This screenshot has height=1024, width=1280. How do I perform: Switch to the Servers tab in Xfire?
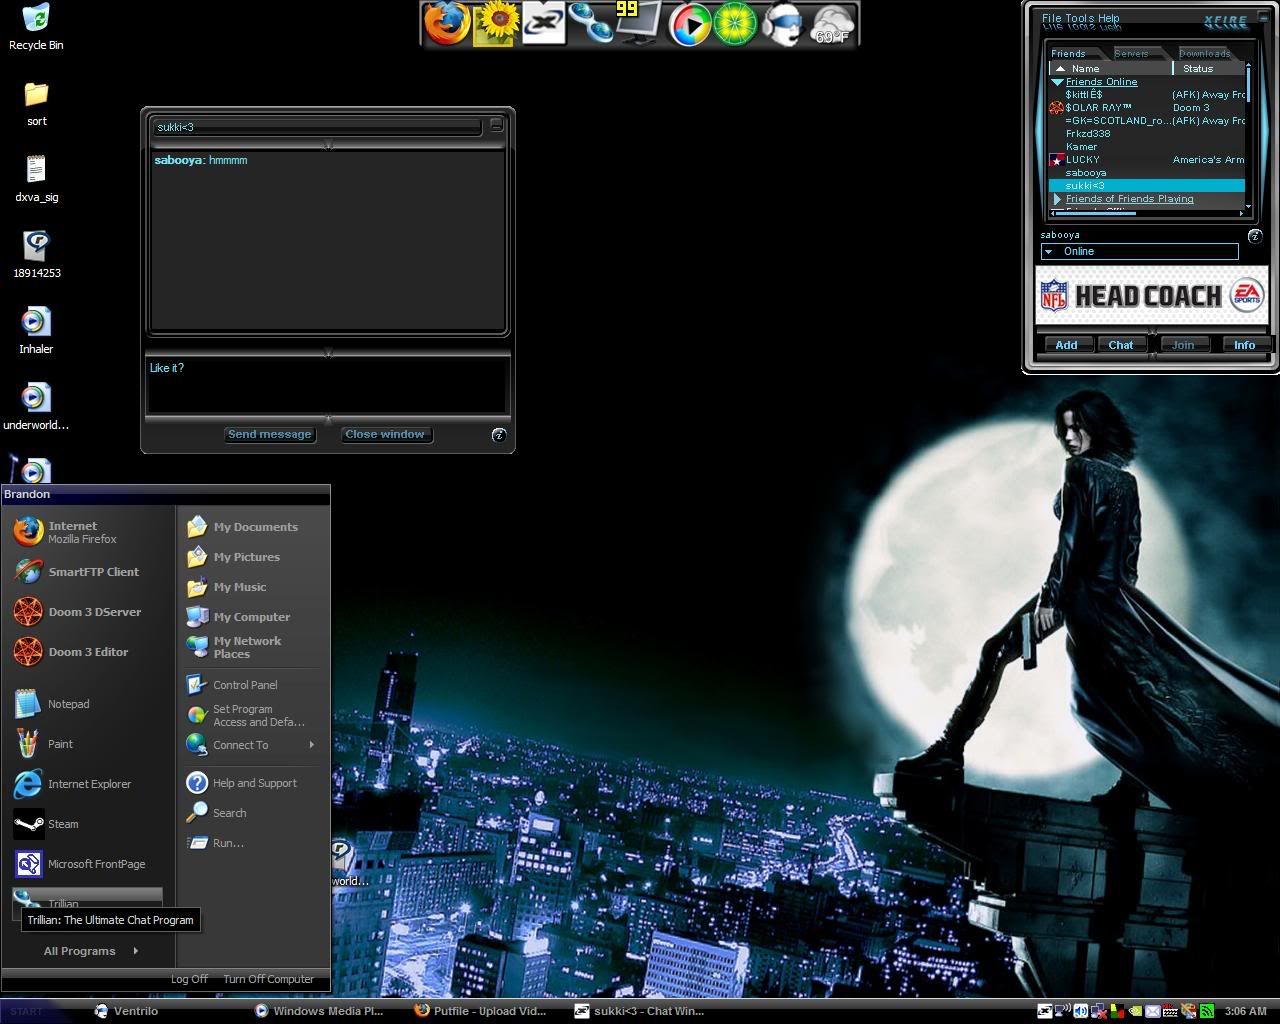coord(1133,53)
